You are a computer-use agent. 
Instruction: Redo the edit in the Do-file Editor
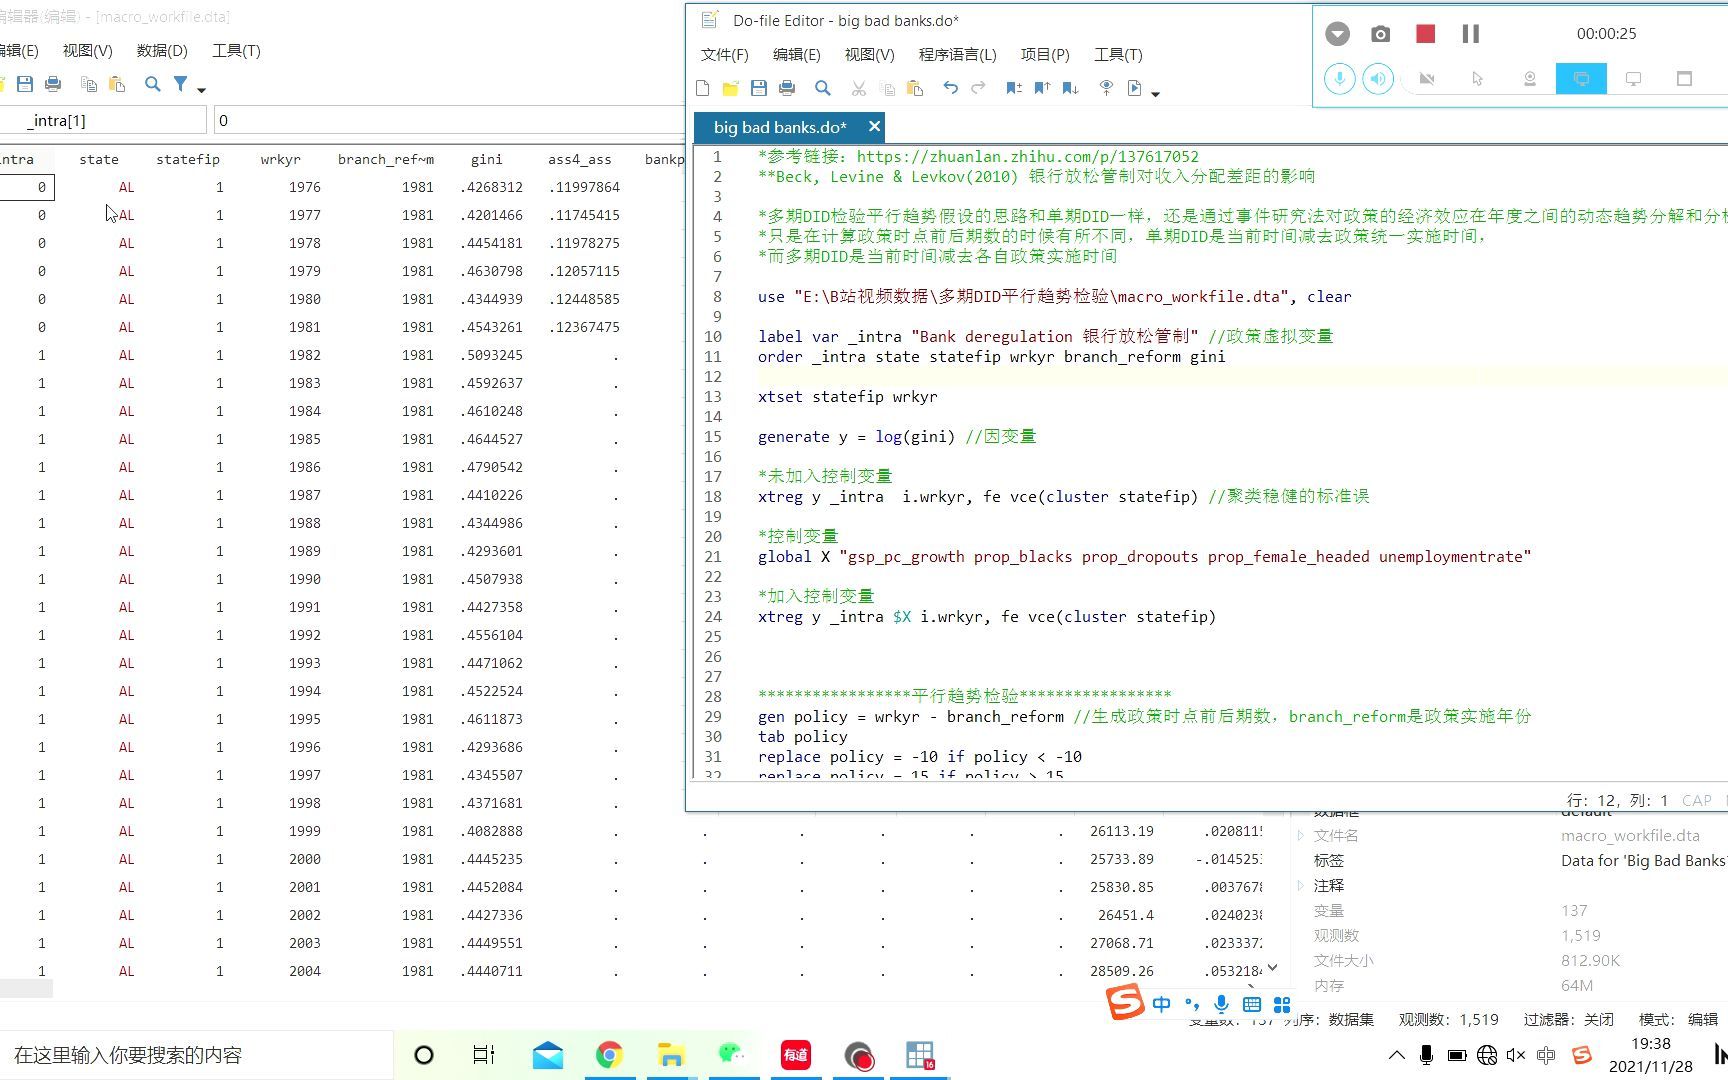point(978,88)
